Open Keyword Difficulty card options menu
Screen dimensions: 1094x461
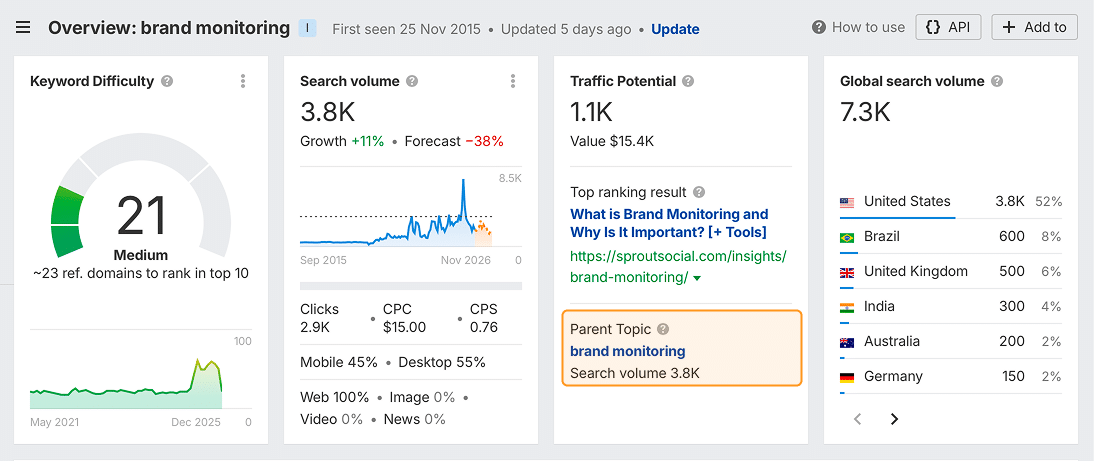point(243,81)
